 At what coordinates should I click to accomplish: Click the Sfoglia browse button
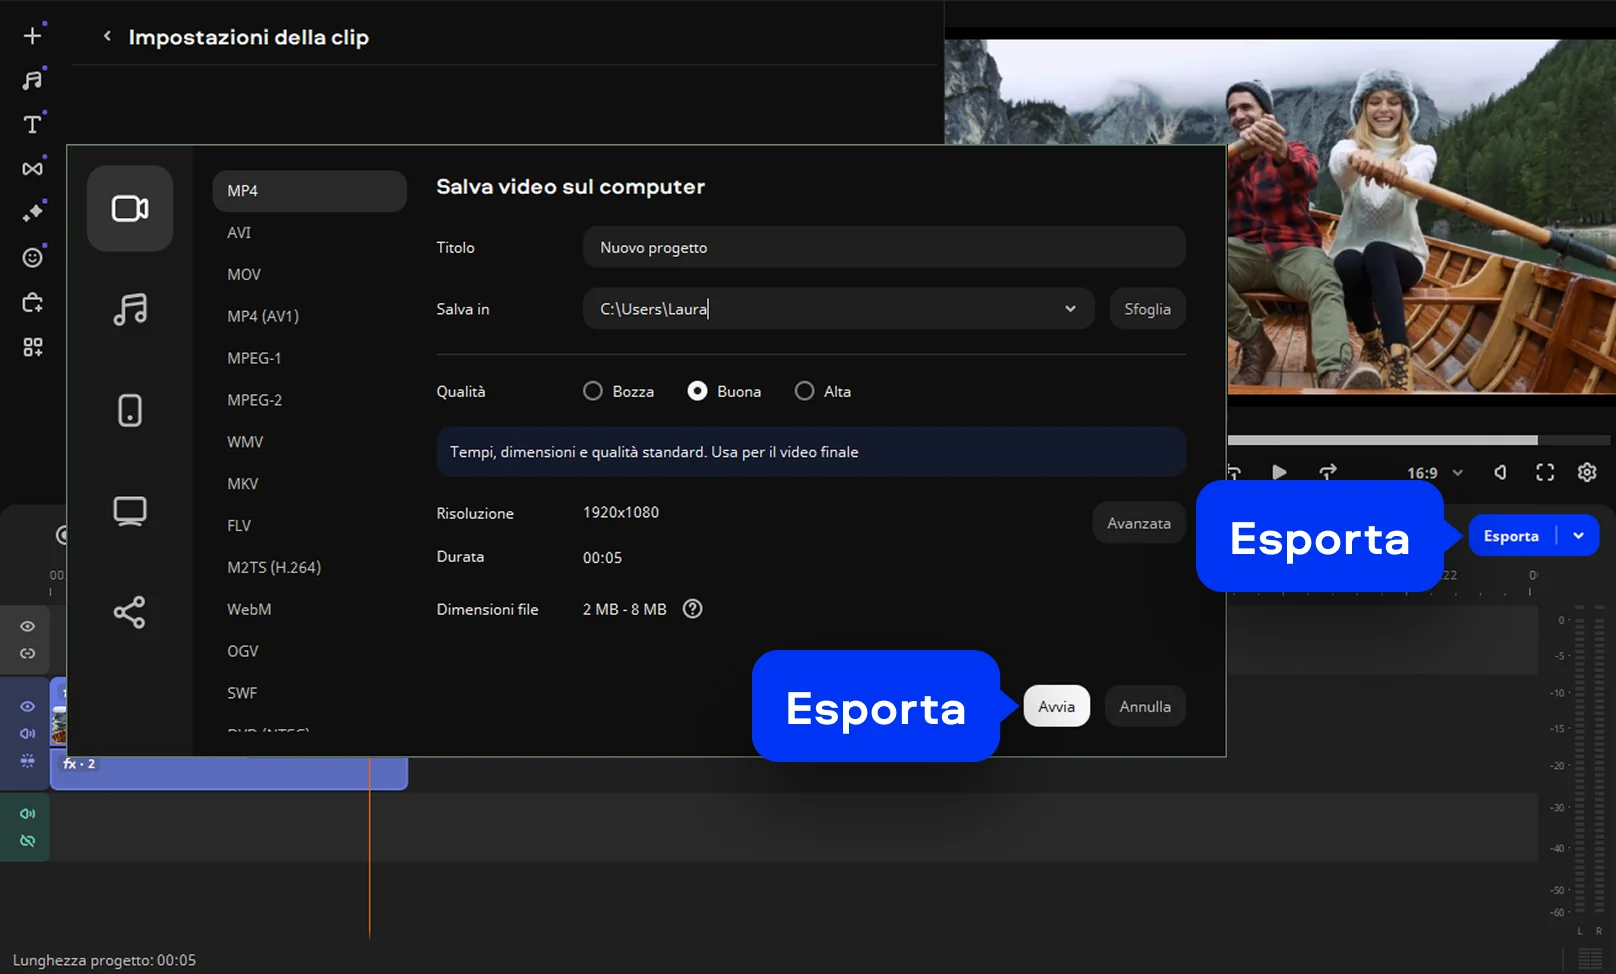pos(1147,310)
